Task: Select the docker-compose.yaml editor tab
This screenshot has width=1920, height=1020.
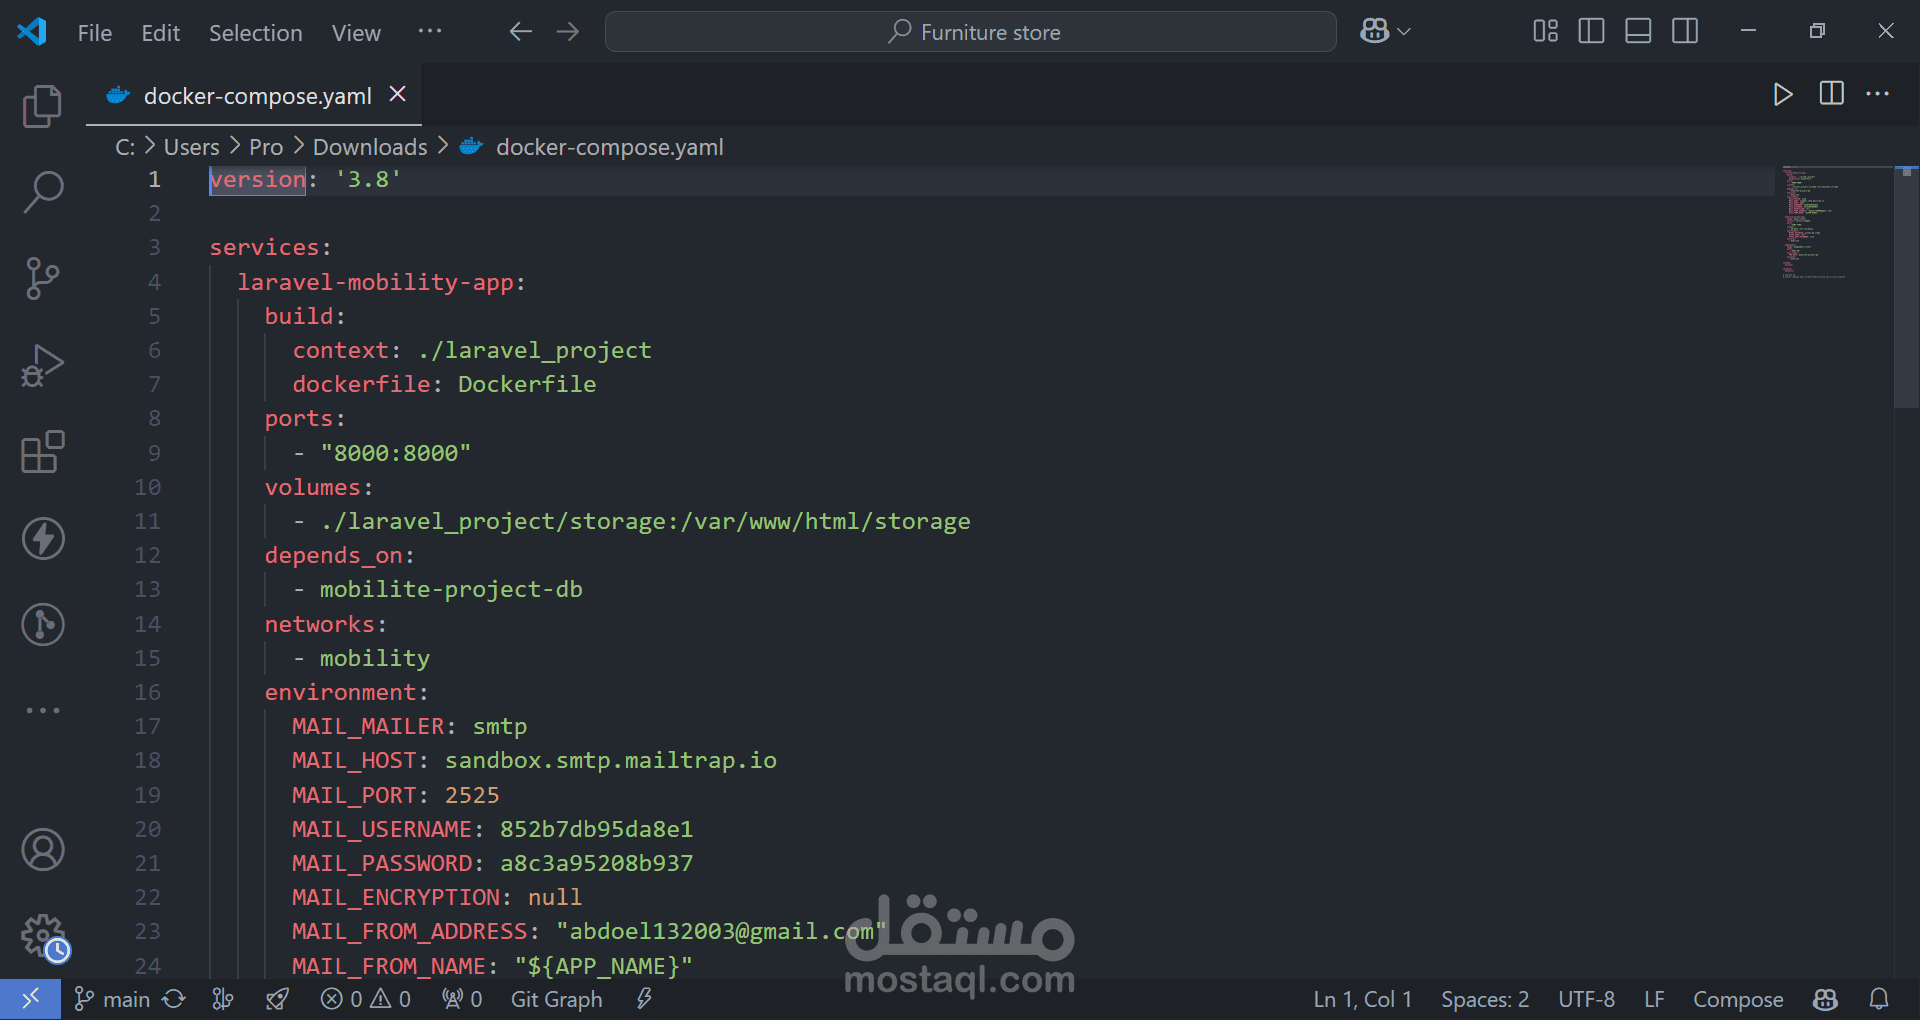Action: pyautogui.click(x=254, y=95)
